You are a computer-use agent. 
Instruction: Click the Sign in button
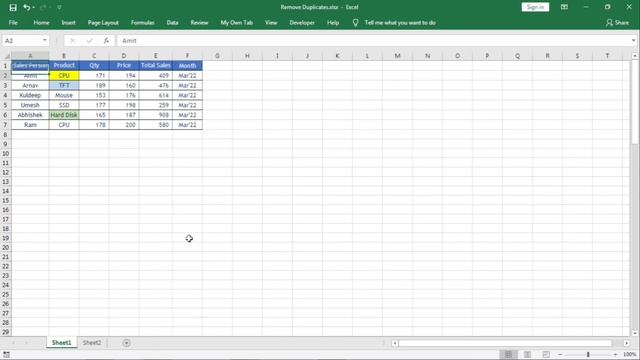535,7
